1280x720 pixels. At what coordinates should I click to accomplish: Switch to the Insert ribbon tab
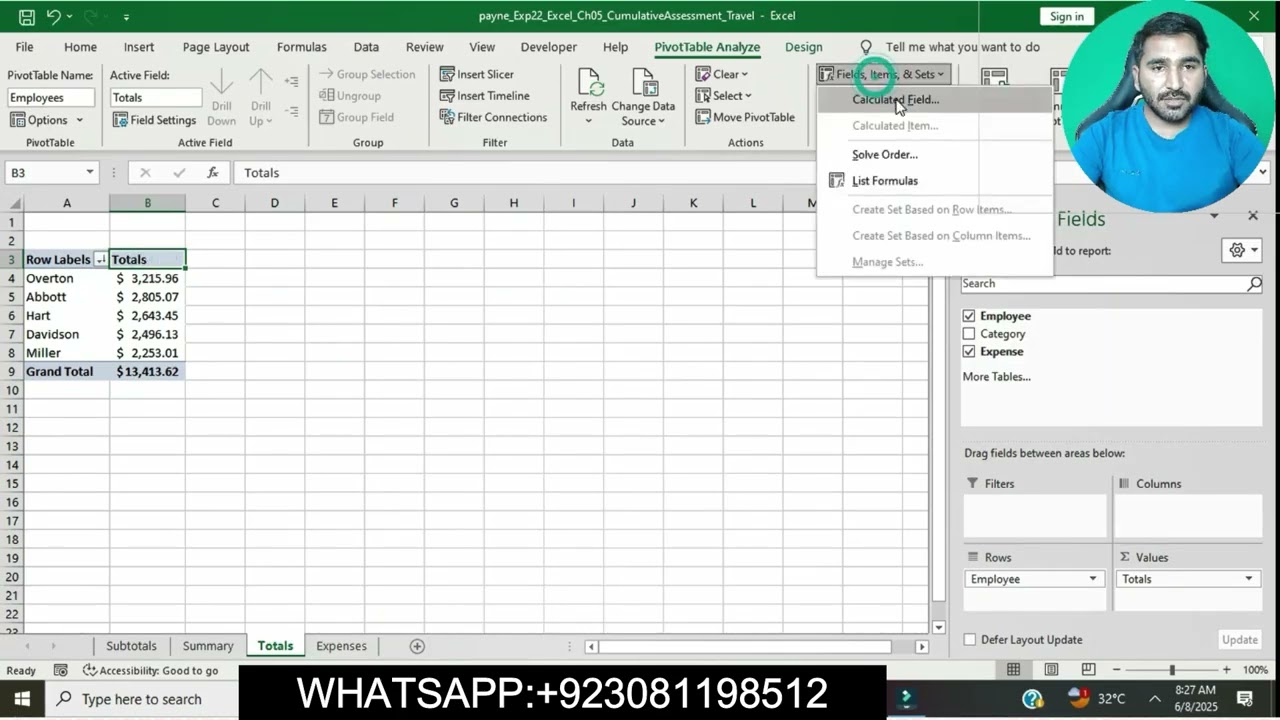pos(139,47)
